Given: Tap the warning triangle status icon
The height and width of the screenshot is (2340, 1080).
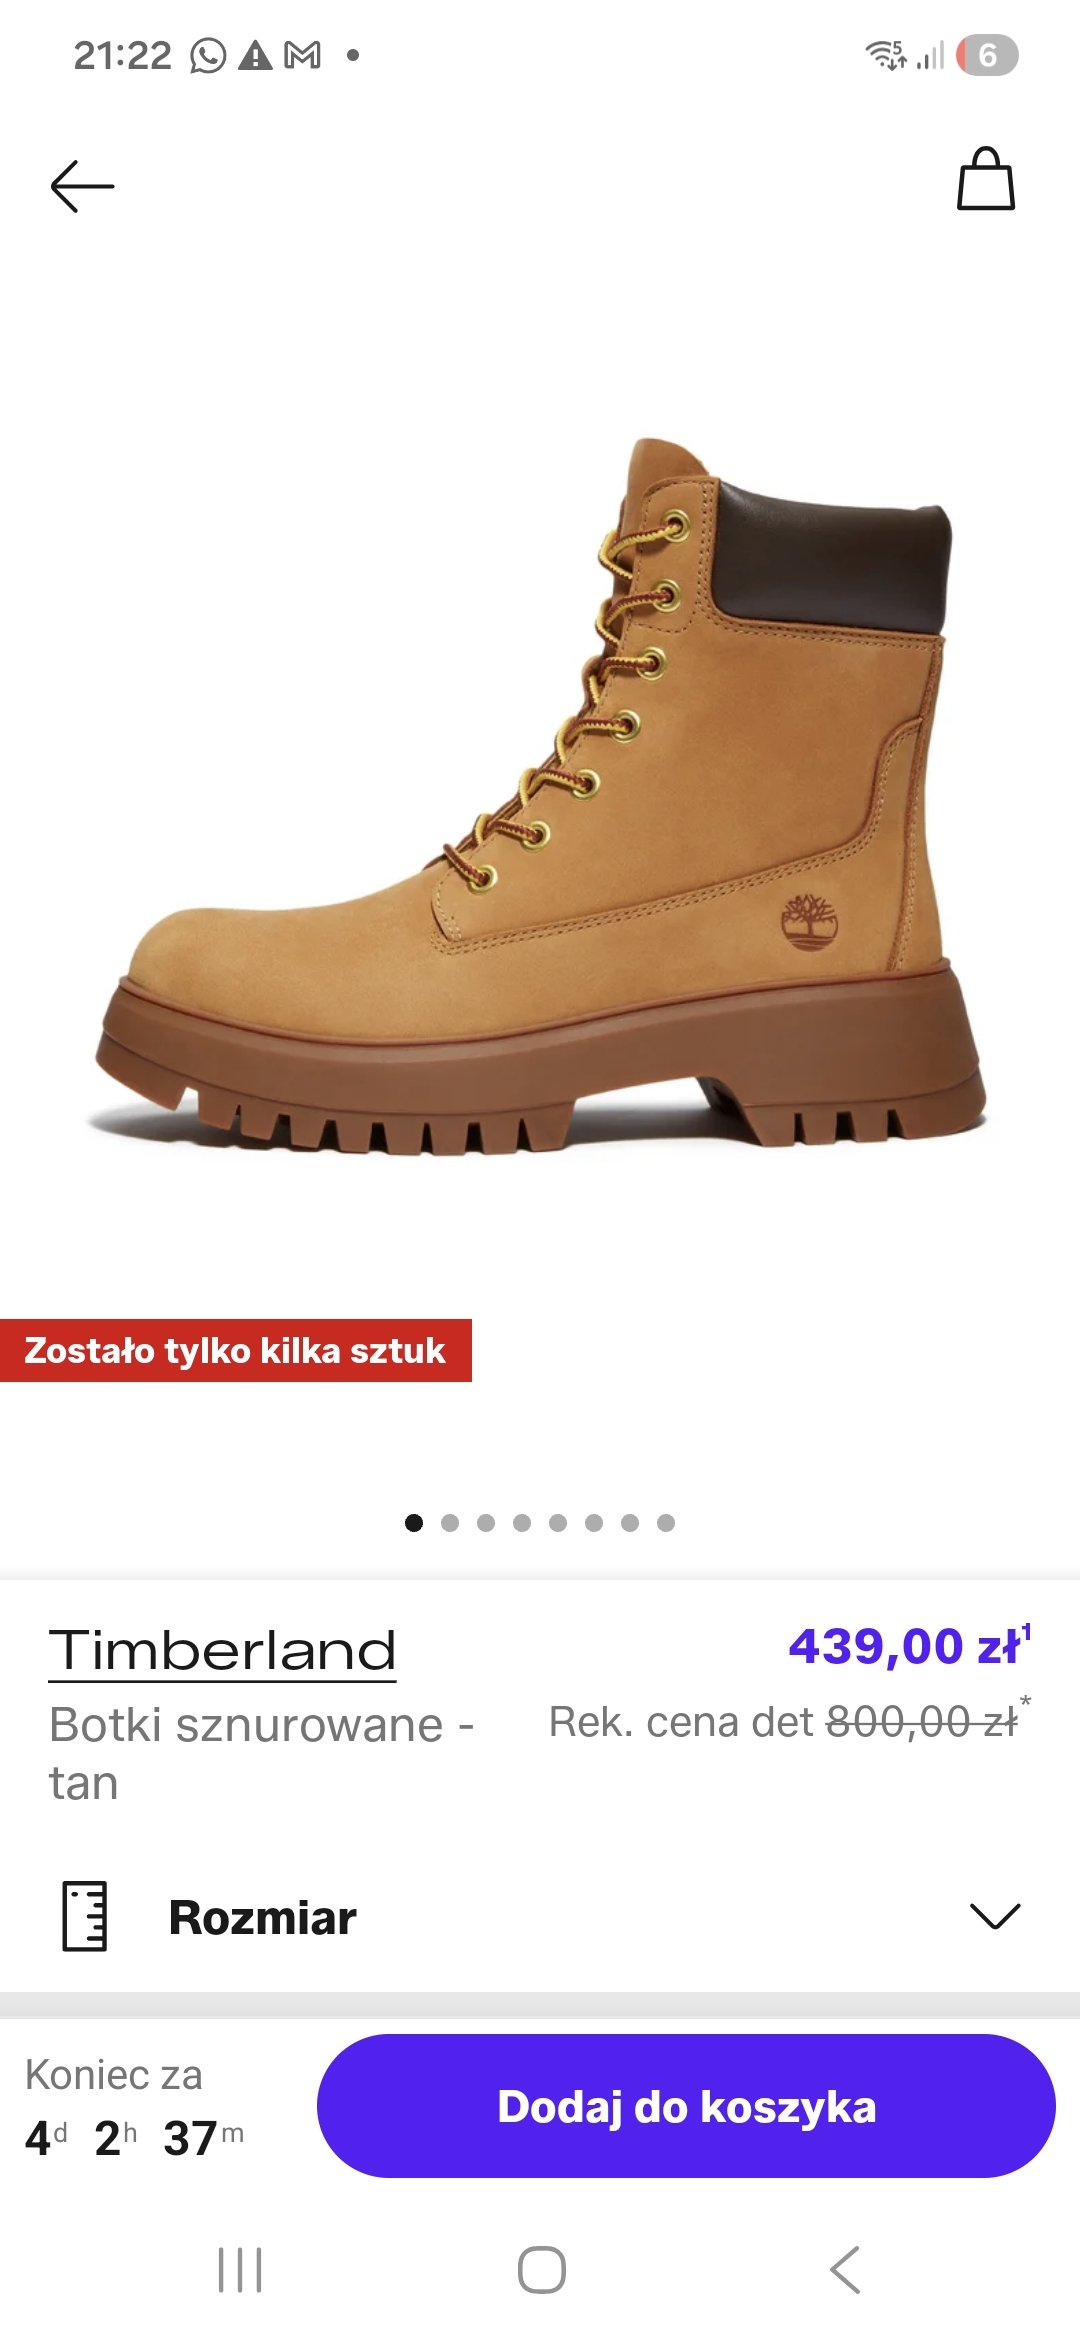Looking at the screenshot, I should 256,56.
